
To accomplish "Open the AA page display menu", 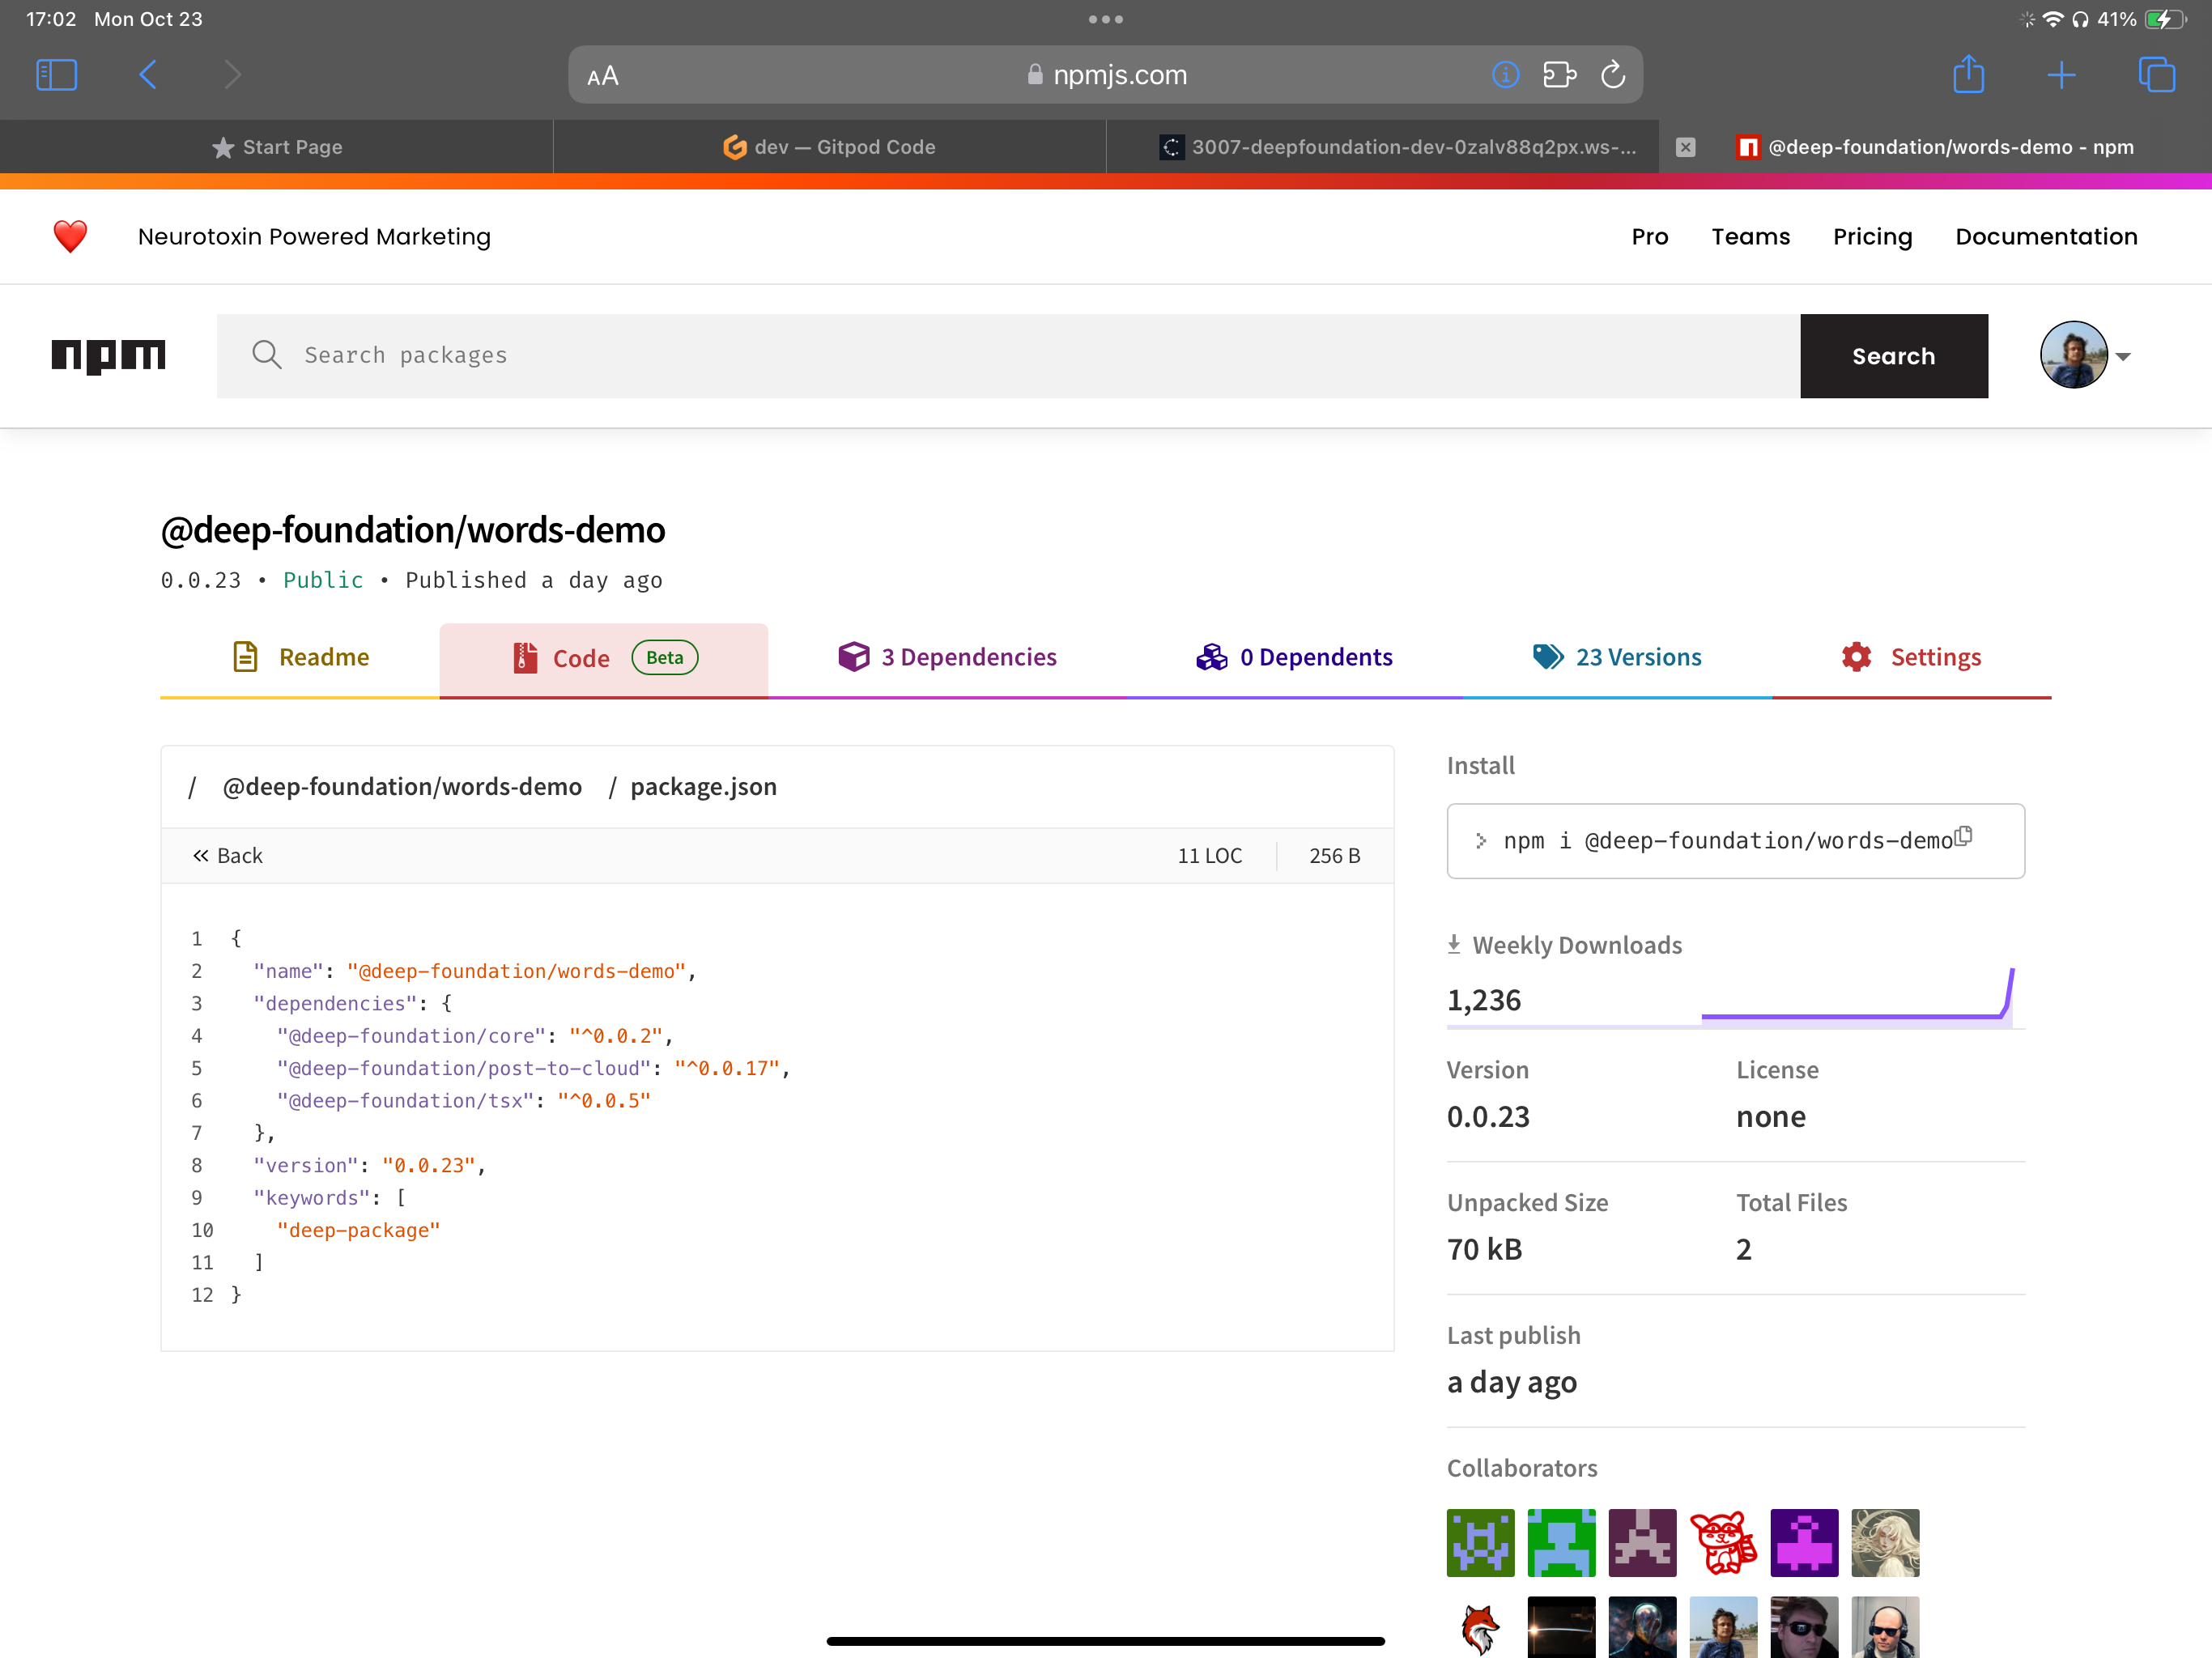I will point(602,74).
